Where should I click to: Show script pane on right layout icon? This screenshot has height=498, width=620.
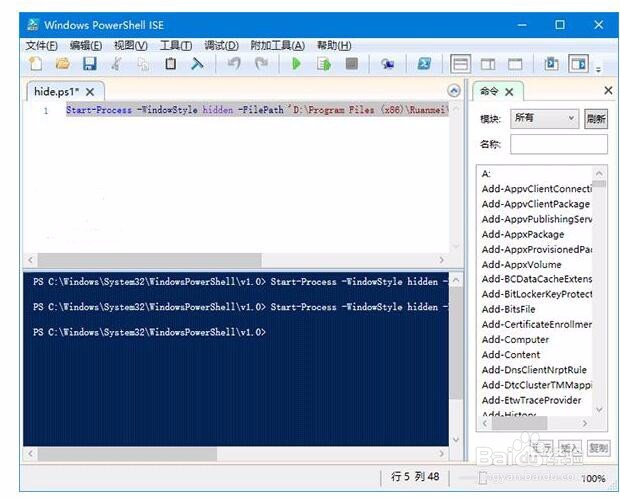tap(488, 64)
